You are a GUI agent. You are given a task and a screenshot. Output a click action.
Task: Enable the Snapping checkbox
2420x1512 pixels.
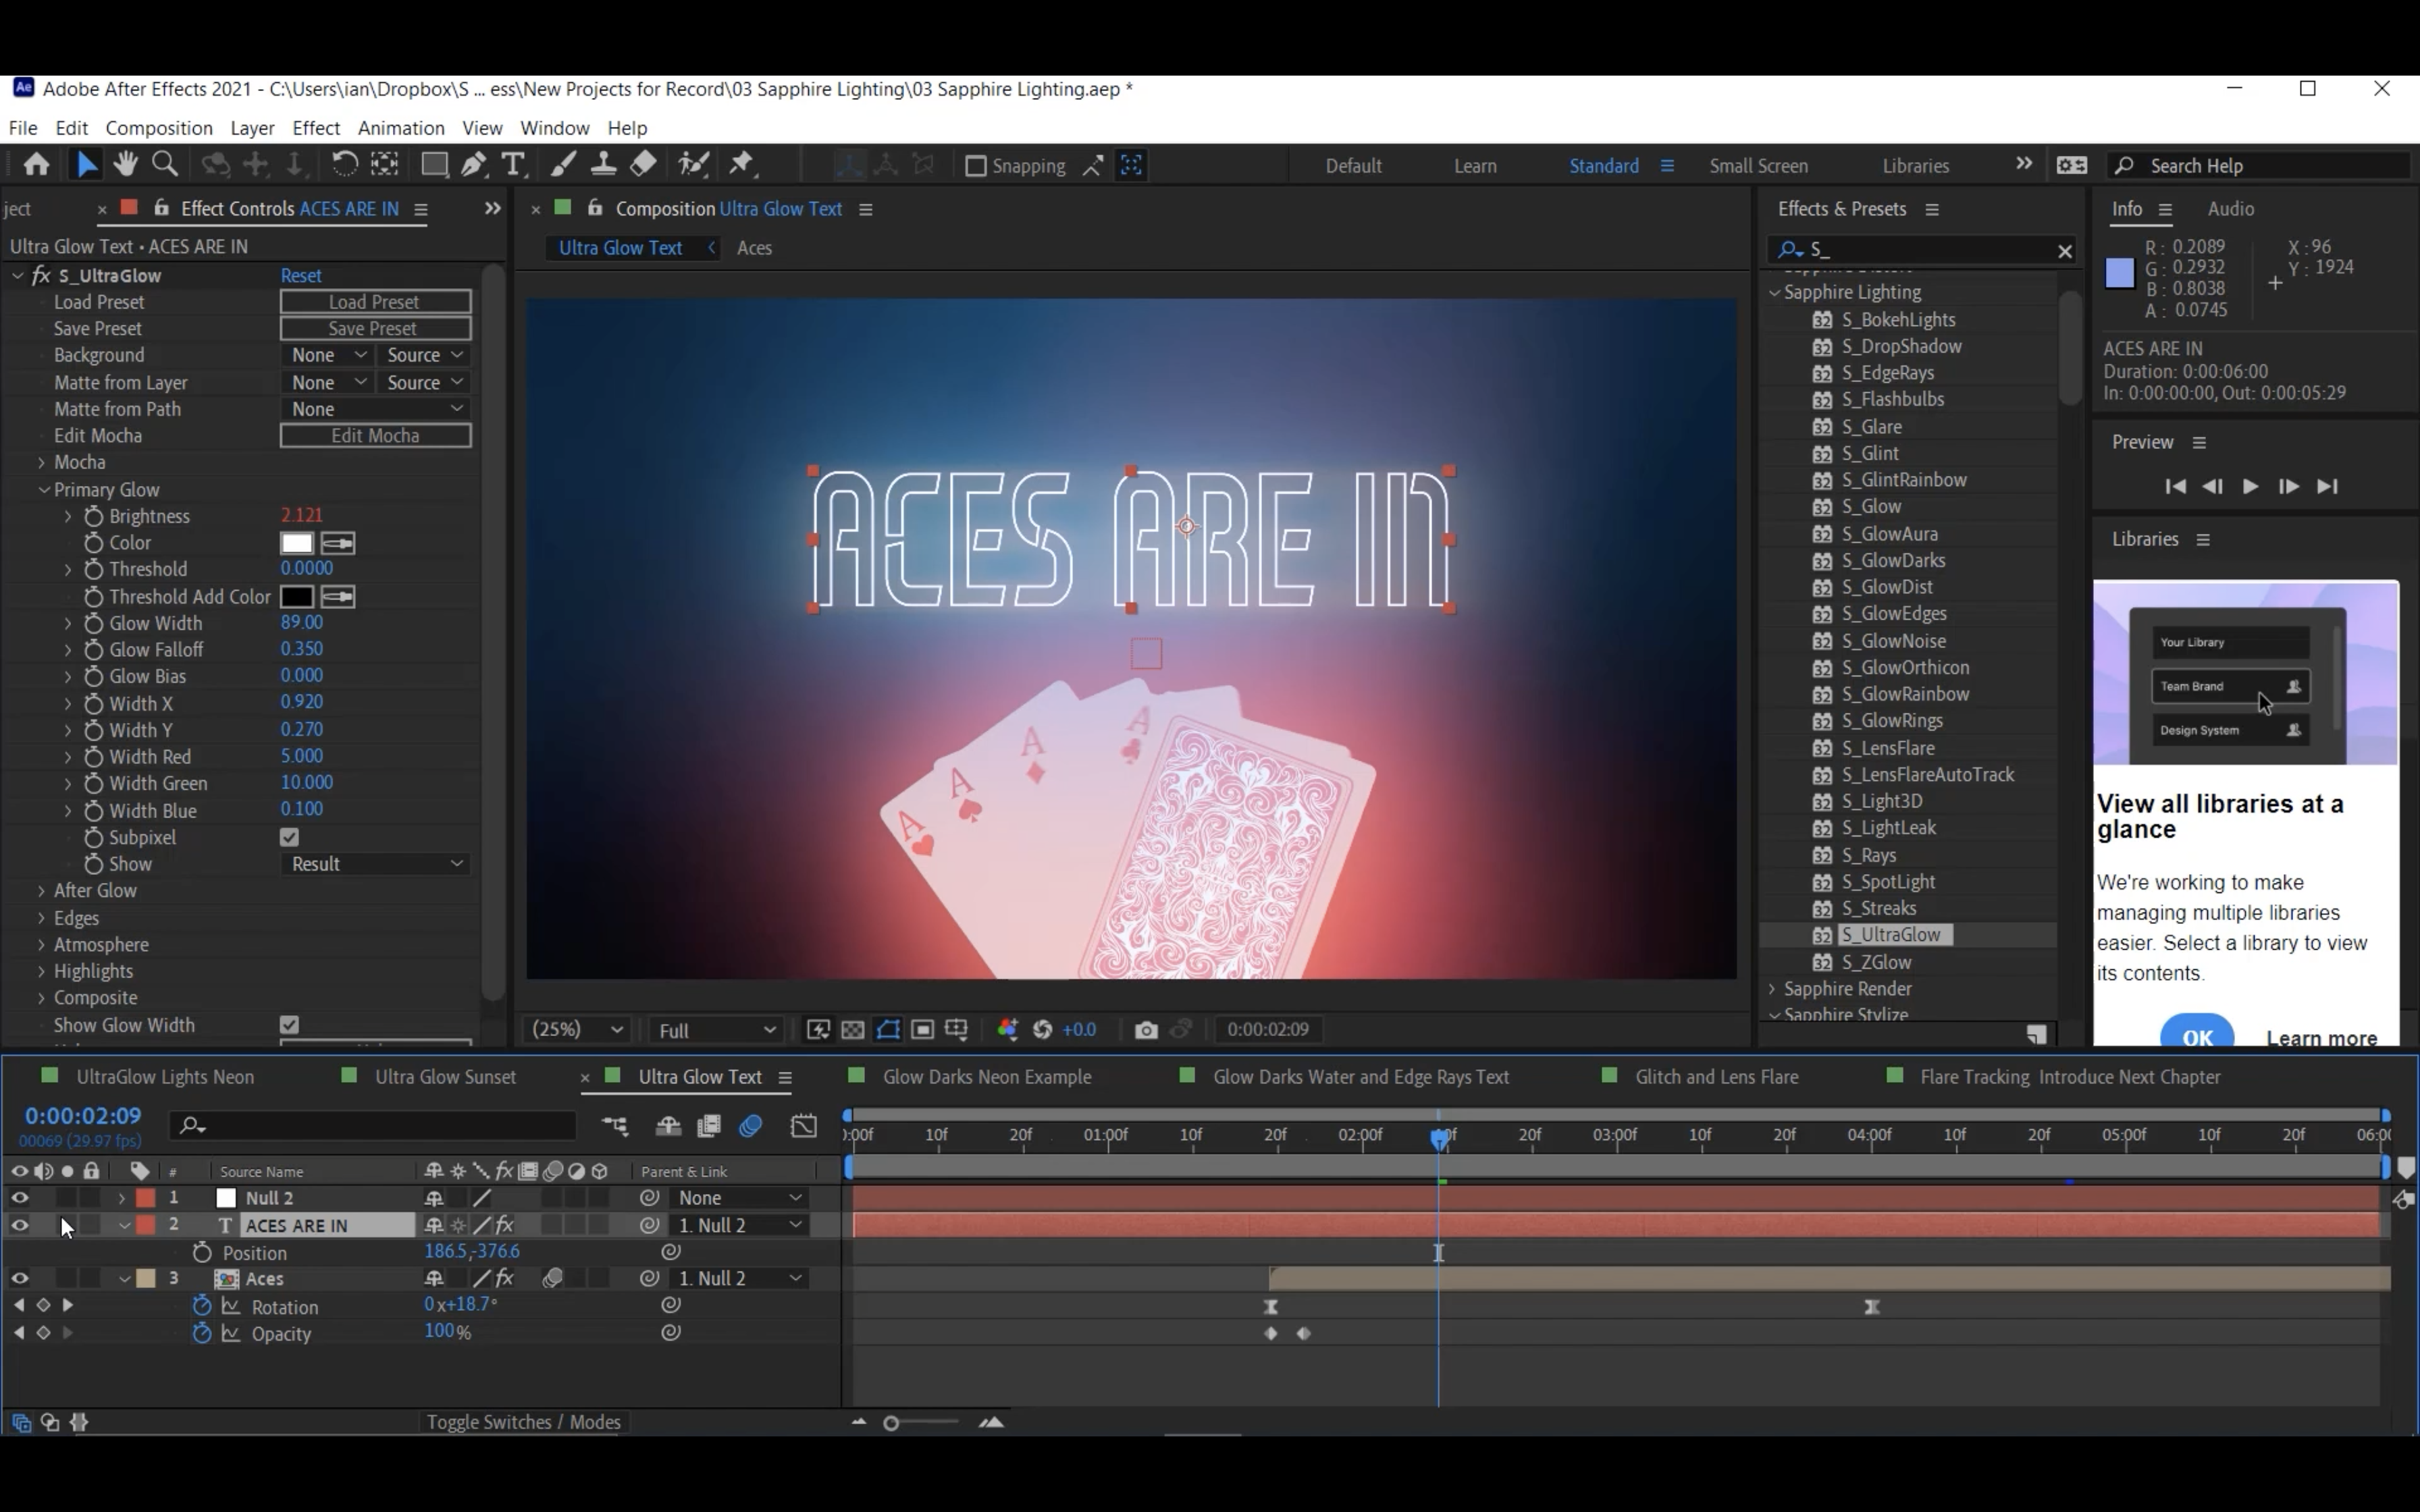pyautogui.click(x=975, y=166)
